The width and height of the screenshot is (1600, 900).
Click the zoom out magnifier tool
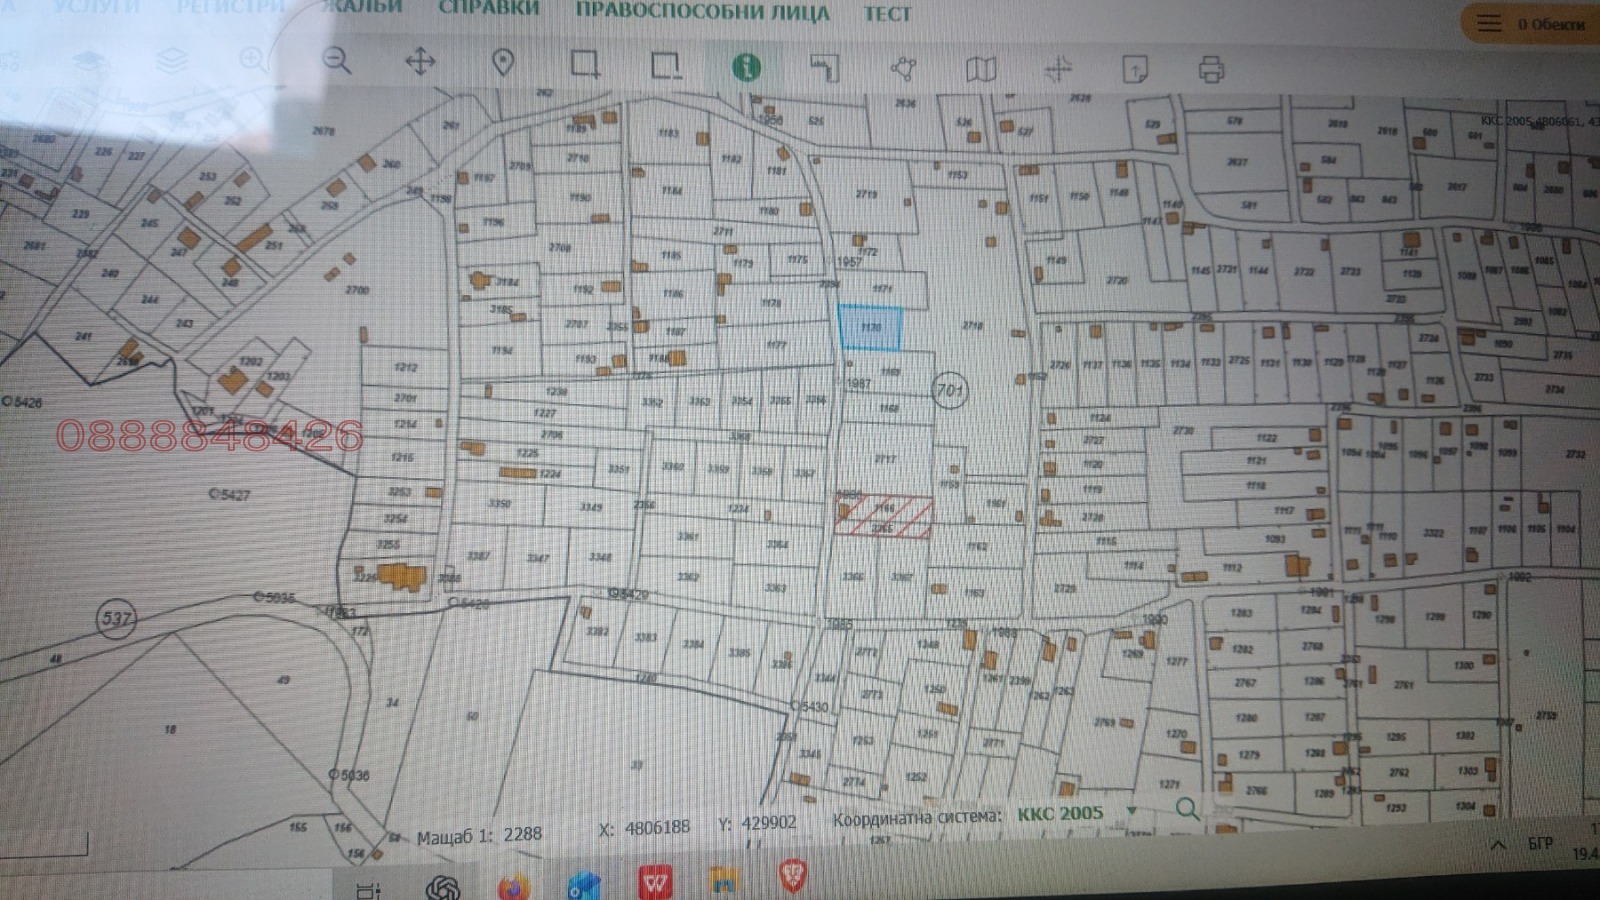337,61
